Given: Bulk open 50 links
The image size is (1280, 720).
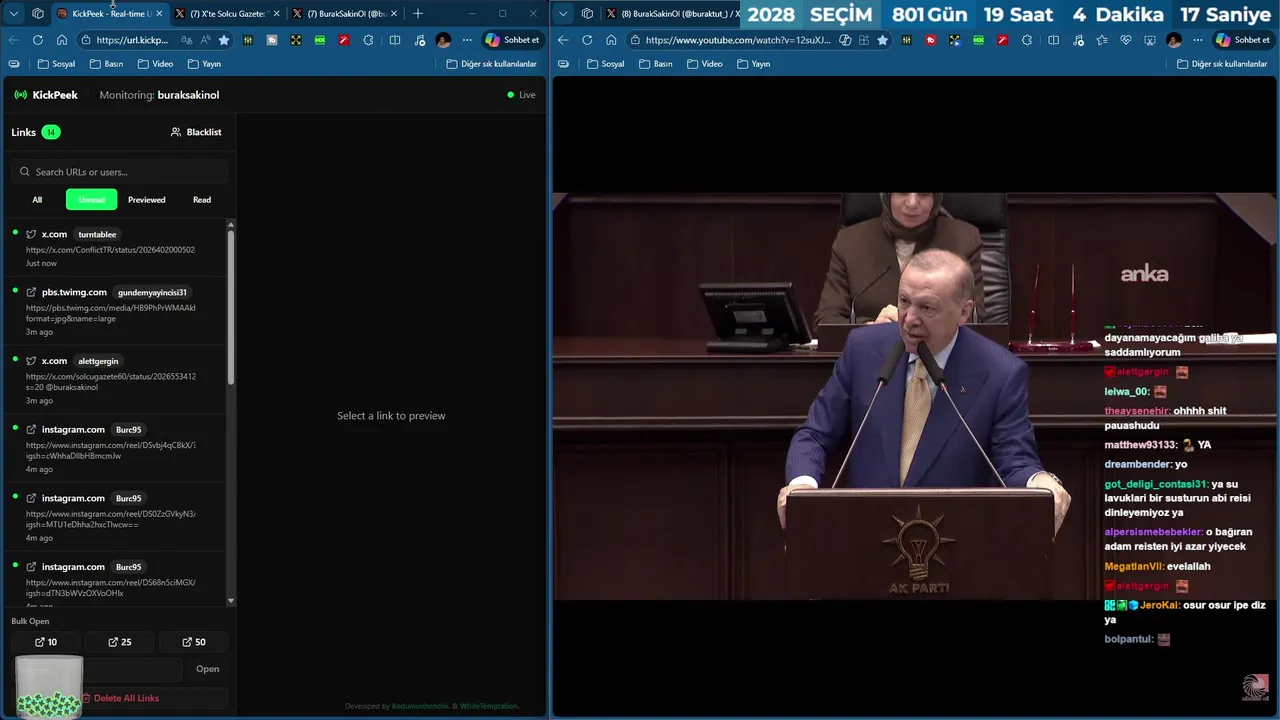Looking at the screenshot, I should (194, 642).
